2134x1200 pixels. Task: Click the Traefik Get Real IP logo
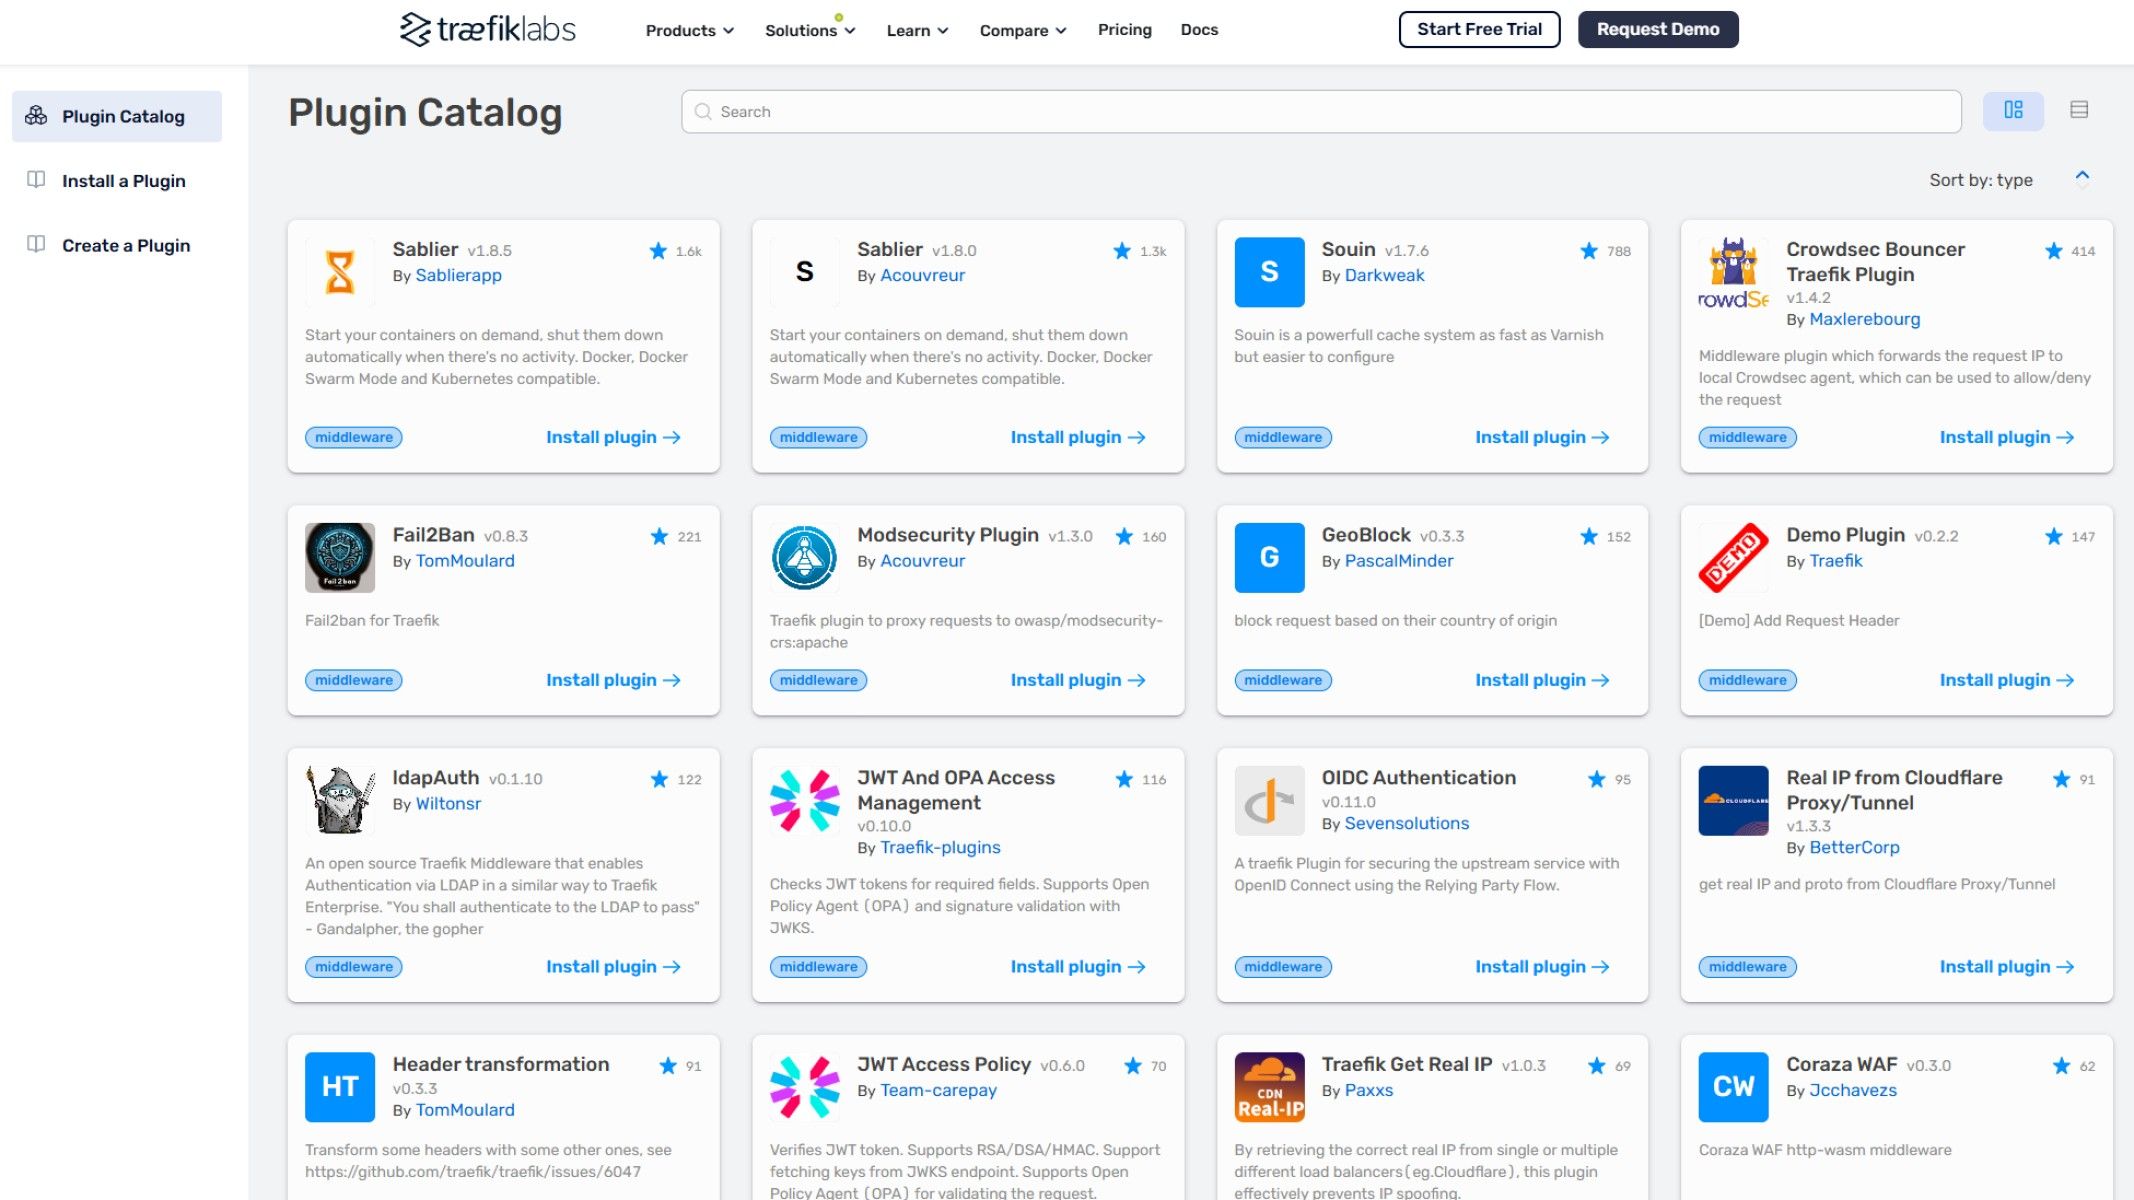tap(1269, 1087)
